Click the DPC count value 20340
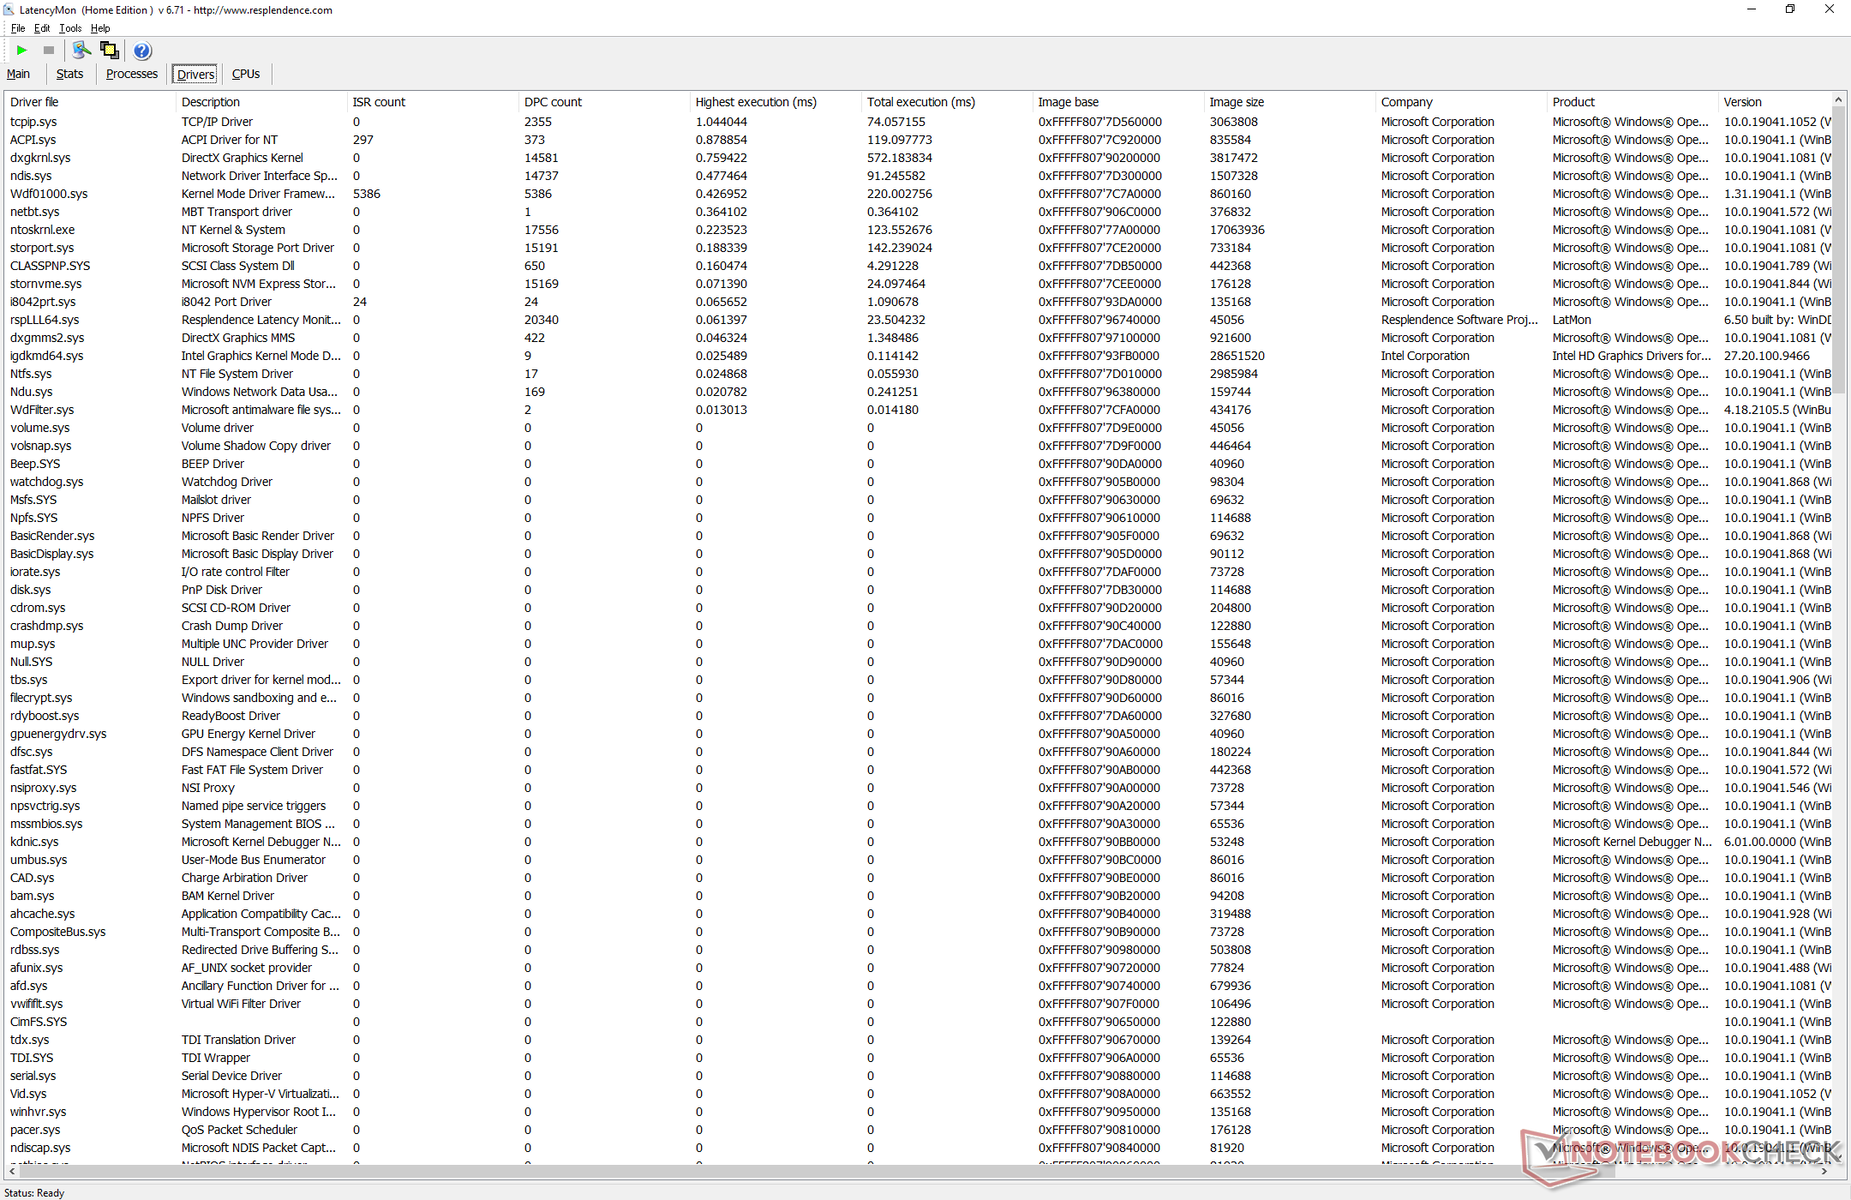The height and width of the screenshot is (1200, 1851). [x=541, y=320]
